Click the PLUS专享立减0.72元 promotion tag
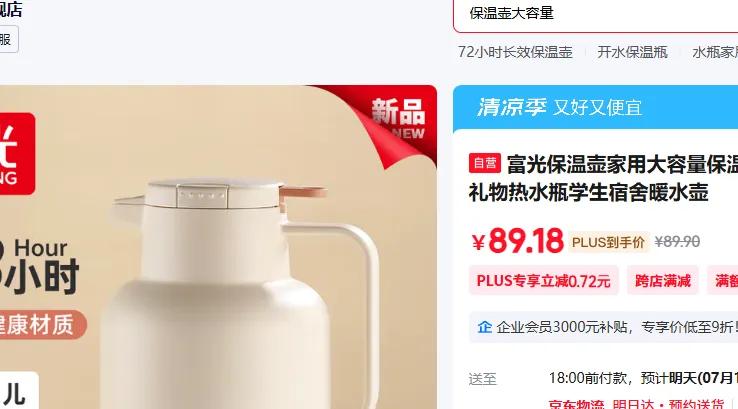The image size is (738, 409). pos(543,281)
